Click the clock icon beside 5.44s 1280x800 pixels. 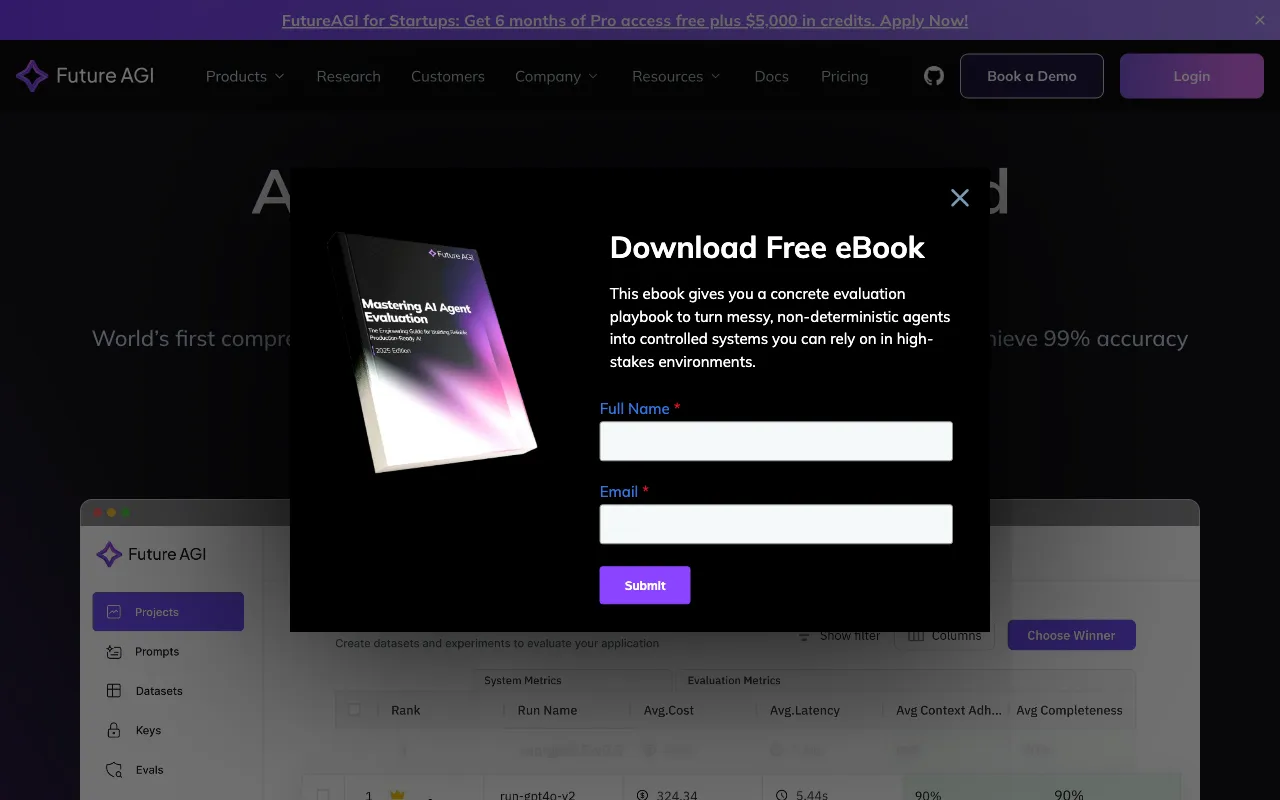782,796
